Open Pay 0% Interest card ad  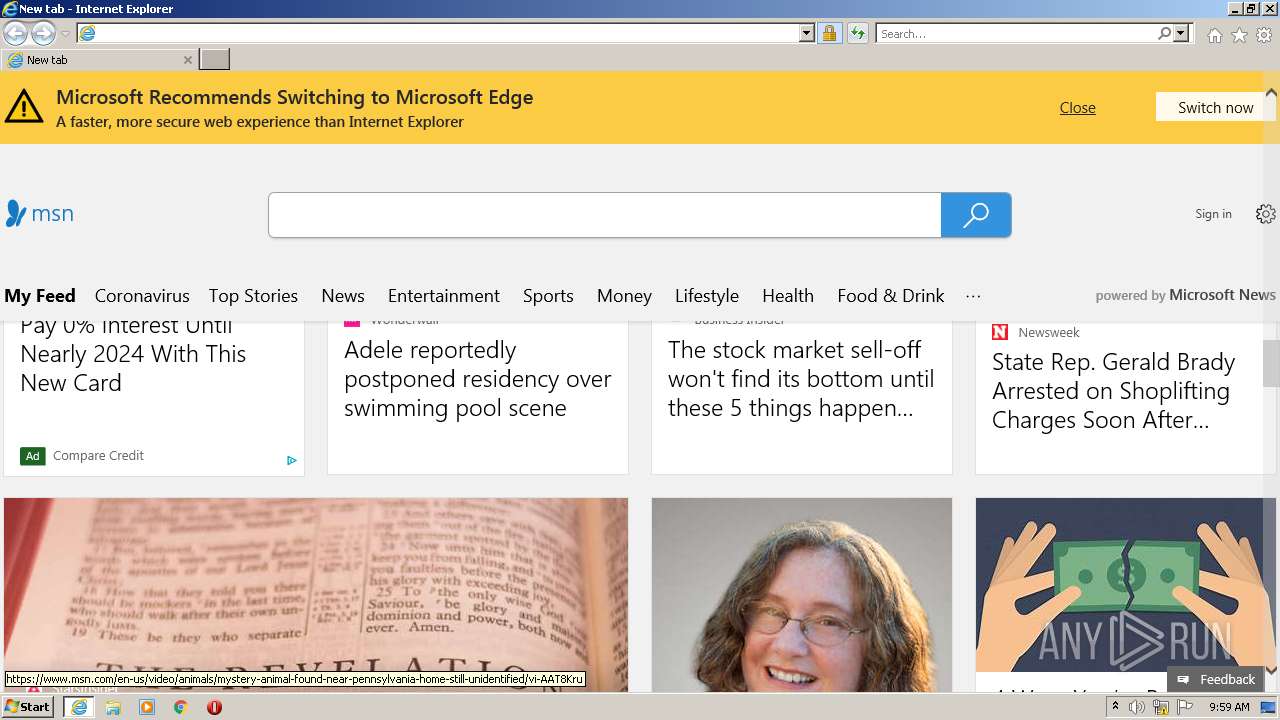pos(133,354)
